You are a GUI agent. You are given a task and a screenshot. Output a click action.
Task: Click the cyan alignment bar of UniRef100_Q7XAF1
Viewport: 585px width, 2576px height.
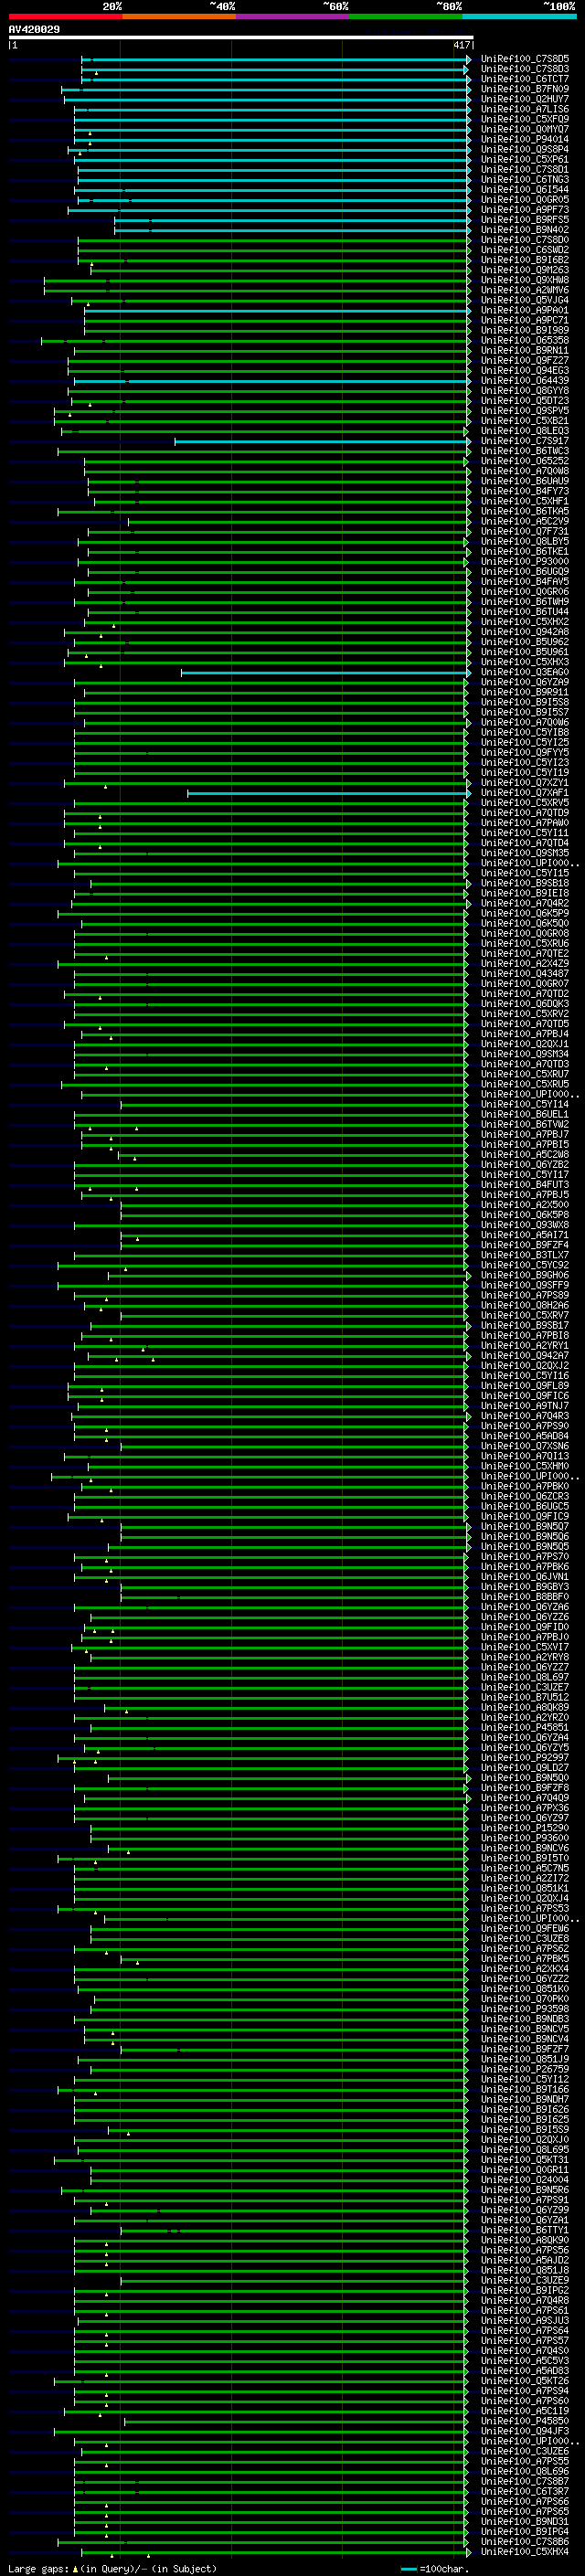pos(328,793)
